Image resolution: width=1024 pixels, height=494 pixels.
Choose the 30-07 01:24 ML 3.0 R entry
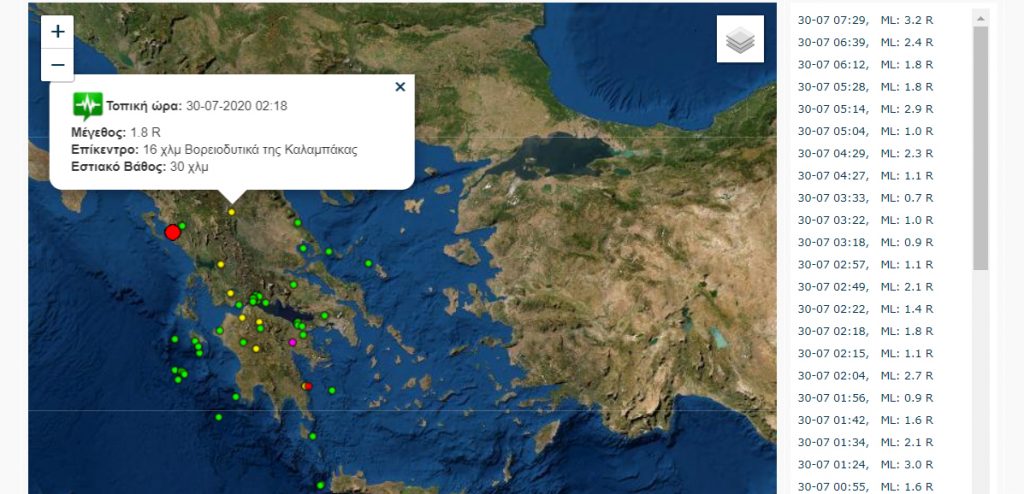865,463
